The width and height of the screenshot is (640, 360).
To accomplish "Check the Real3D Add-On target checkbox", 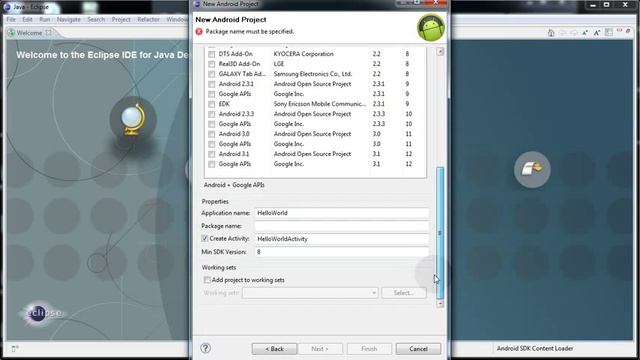I will pyautogui.click(x=211, y=64).
